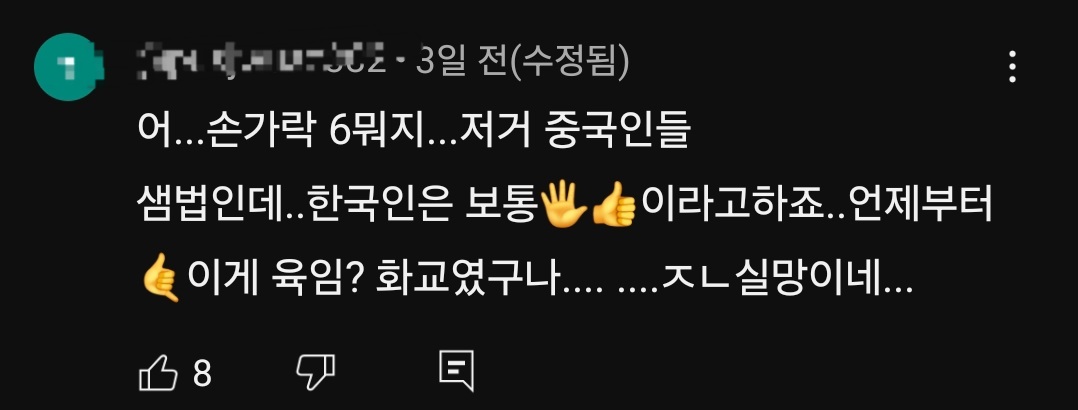Select the raised hand emoji in comment
Screen dimensions: 1078x410
coord(563,206)
